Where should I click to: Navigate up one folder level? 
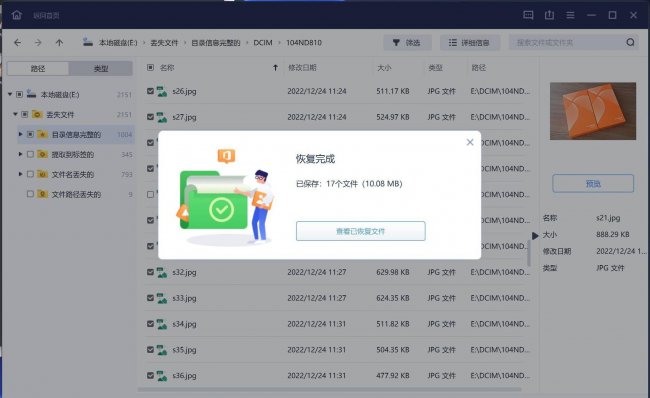click(59, 42)
